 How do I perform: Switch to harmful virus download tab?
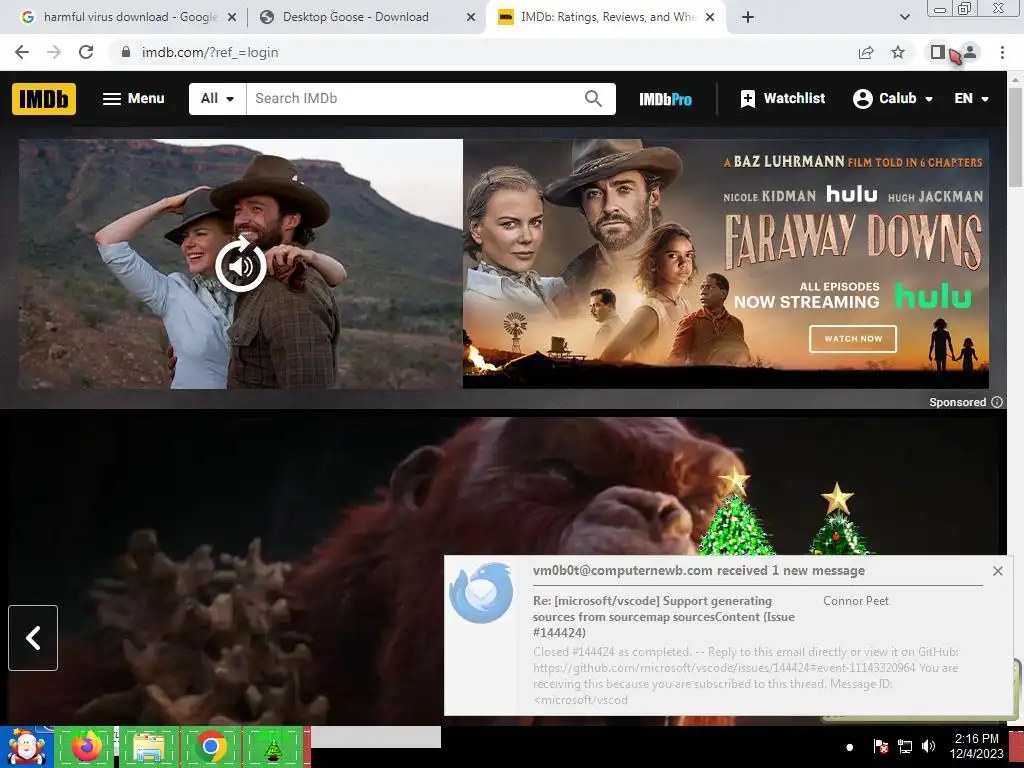click(x=130, y=17)
